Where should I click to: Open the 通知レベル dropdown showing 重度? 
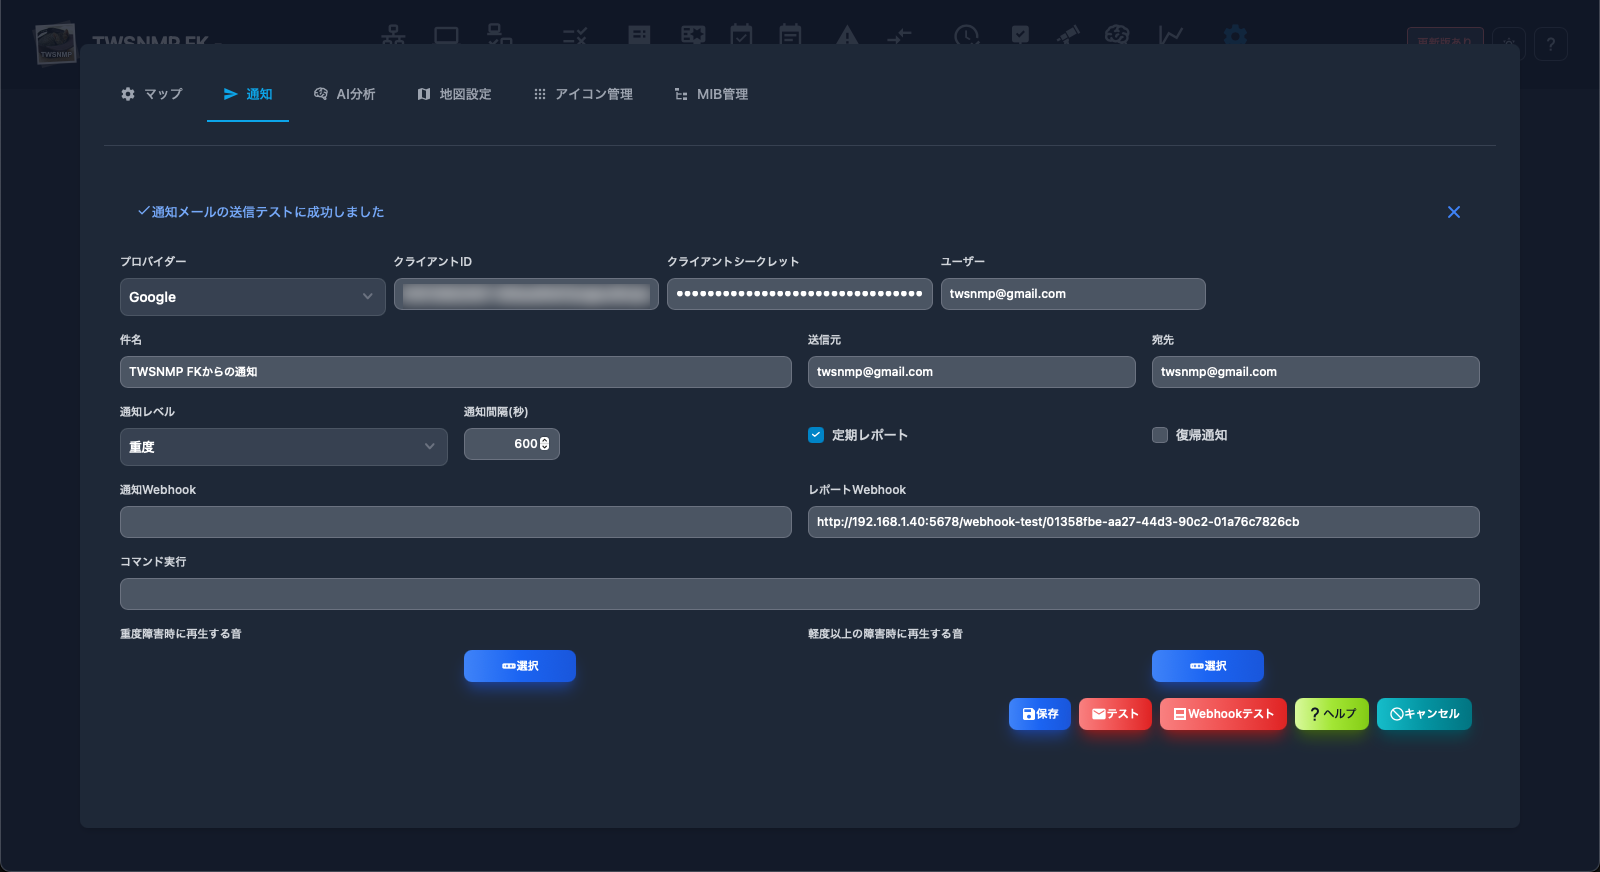[x=283, y=447]
